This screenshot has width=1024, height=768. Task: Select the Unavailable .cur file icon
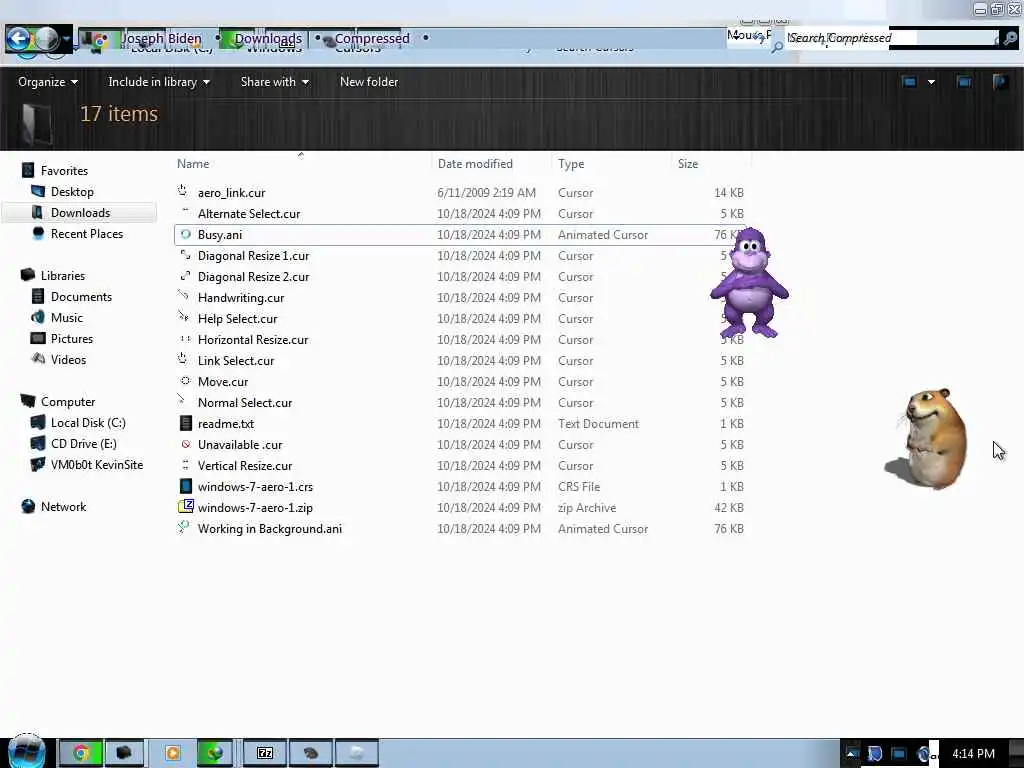pyautogui.click(x=185, y=444)
